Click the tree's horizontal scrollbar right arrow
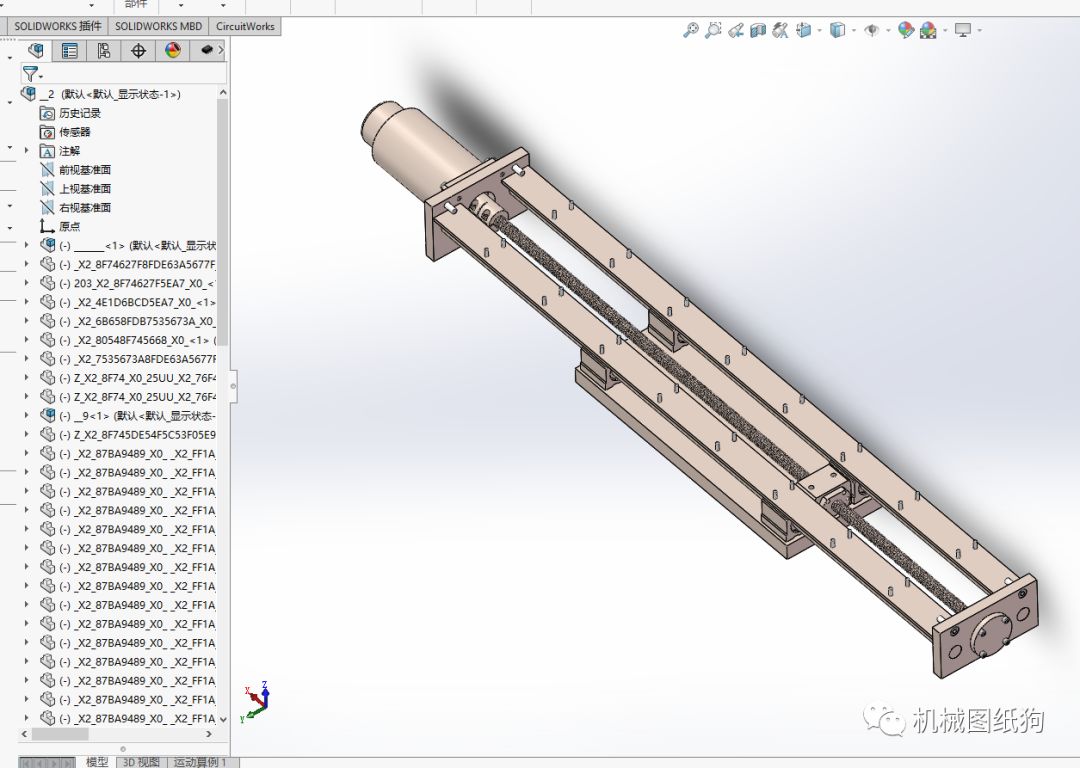1080x768 pixels. [209, 734]
